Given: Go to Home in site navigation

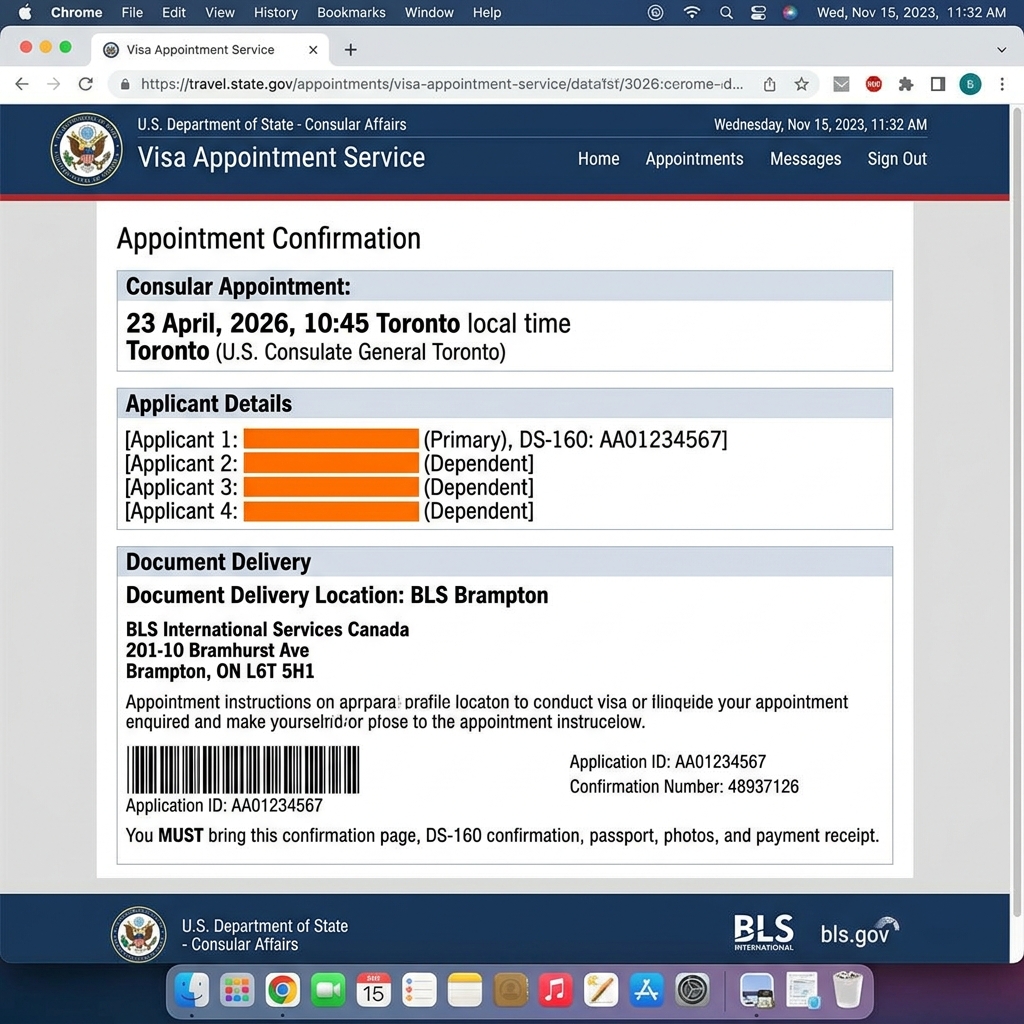Looking at the screenshot, I should 598,159.
